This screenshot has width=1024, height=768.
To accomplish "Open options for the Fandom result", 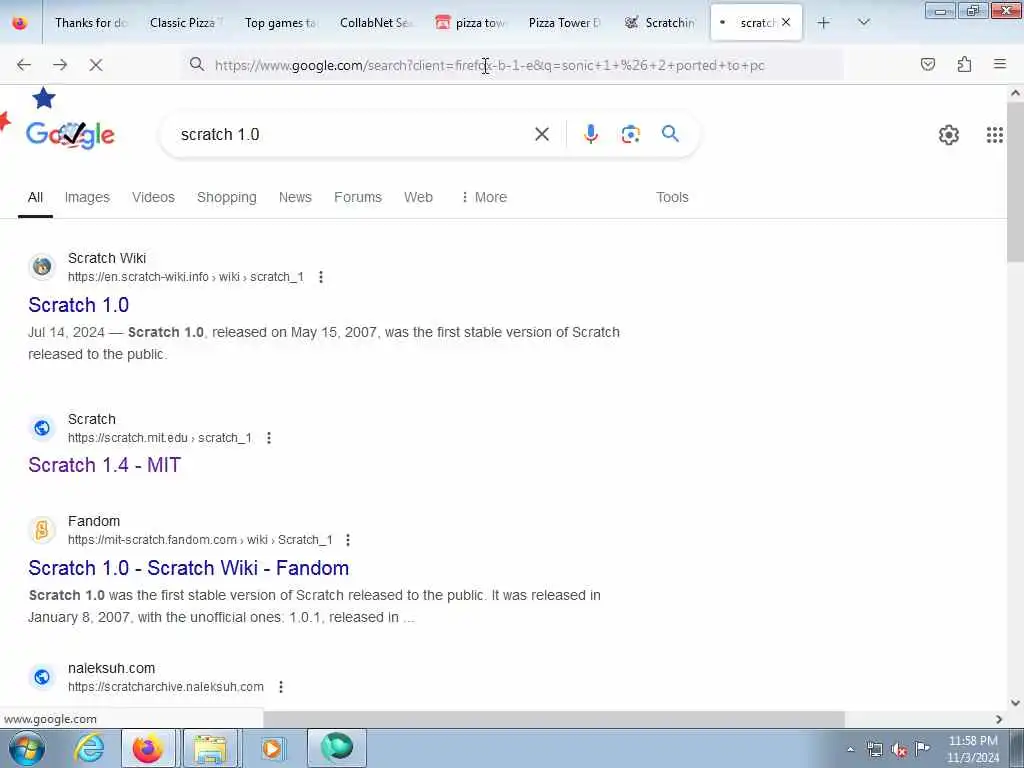I will pos(348,540).
